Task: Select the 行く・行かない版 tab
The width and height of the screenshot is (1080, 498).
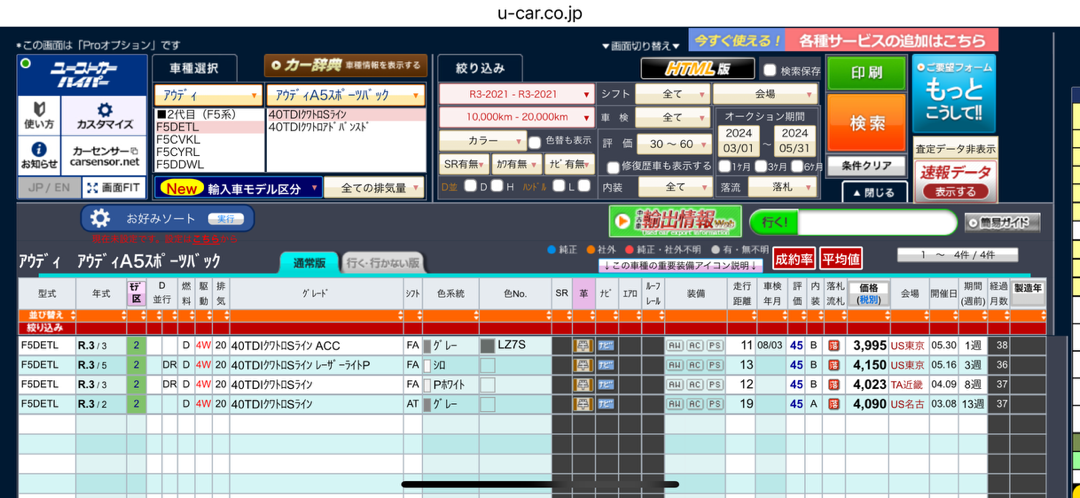Action: (384, 262)
